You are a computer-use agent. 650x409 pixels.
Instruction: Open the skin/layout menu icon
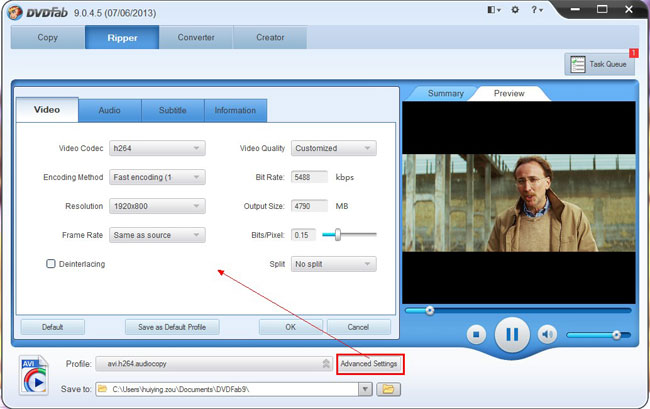click(x=494, y=10)
